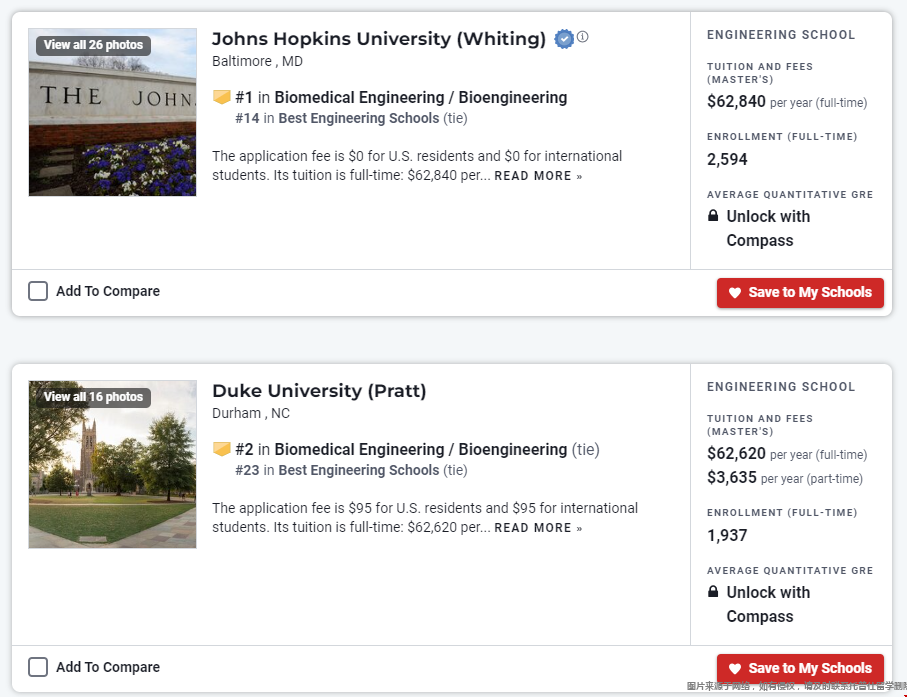The image size is (907, 697).
Task: Click the lock icon in Duke GRE section
Action: [x=713, y=592]
